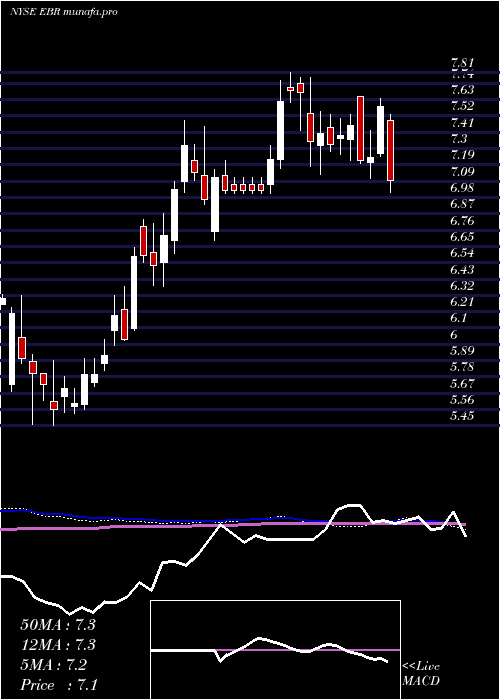Click the tall red candle at the 7.63 level

[360, 129]
